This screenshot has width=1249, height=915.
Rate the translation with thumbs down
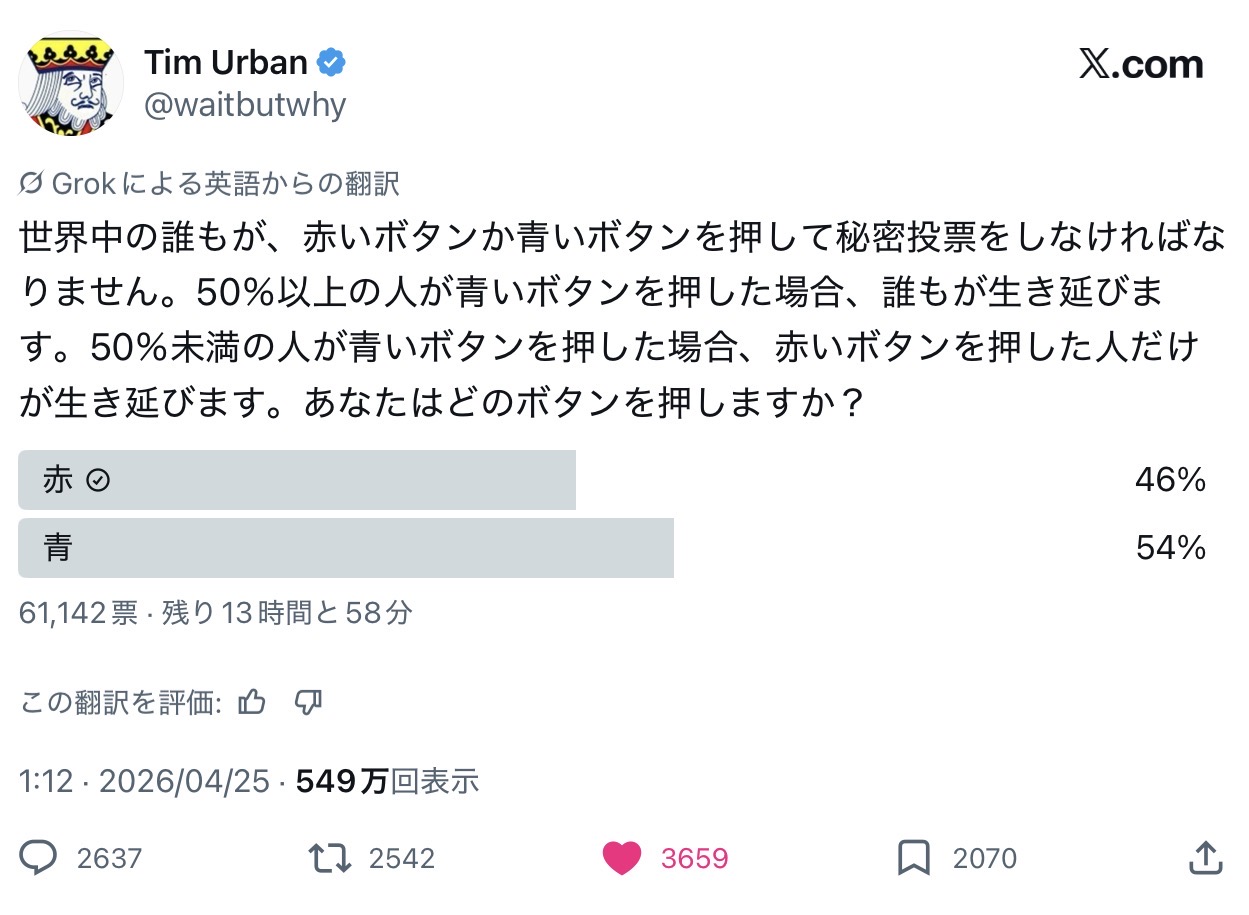tap(308, 703)
